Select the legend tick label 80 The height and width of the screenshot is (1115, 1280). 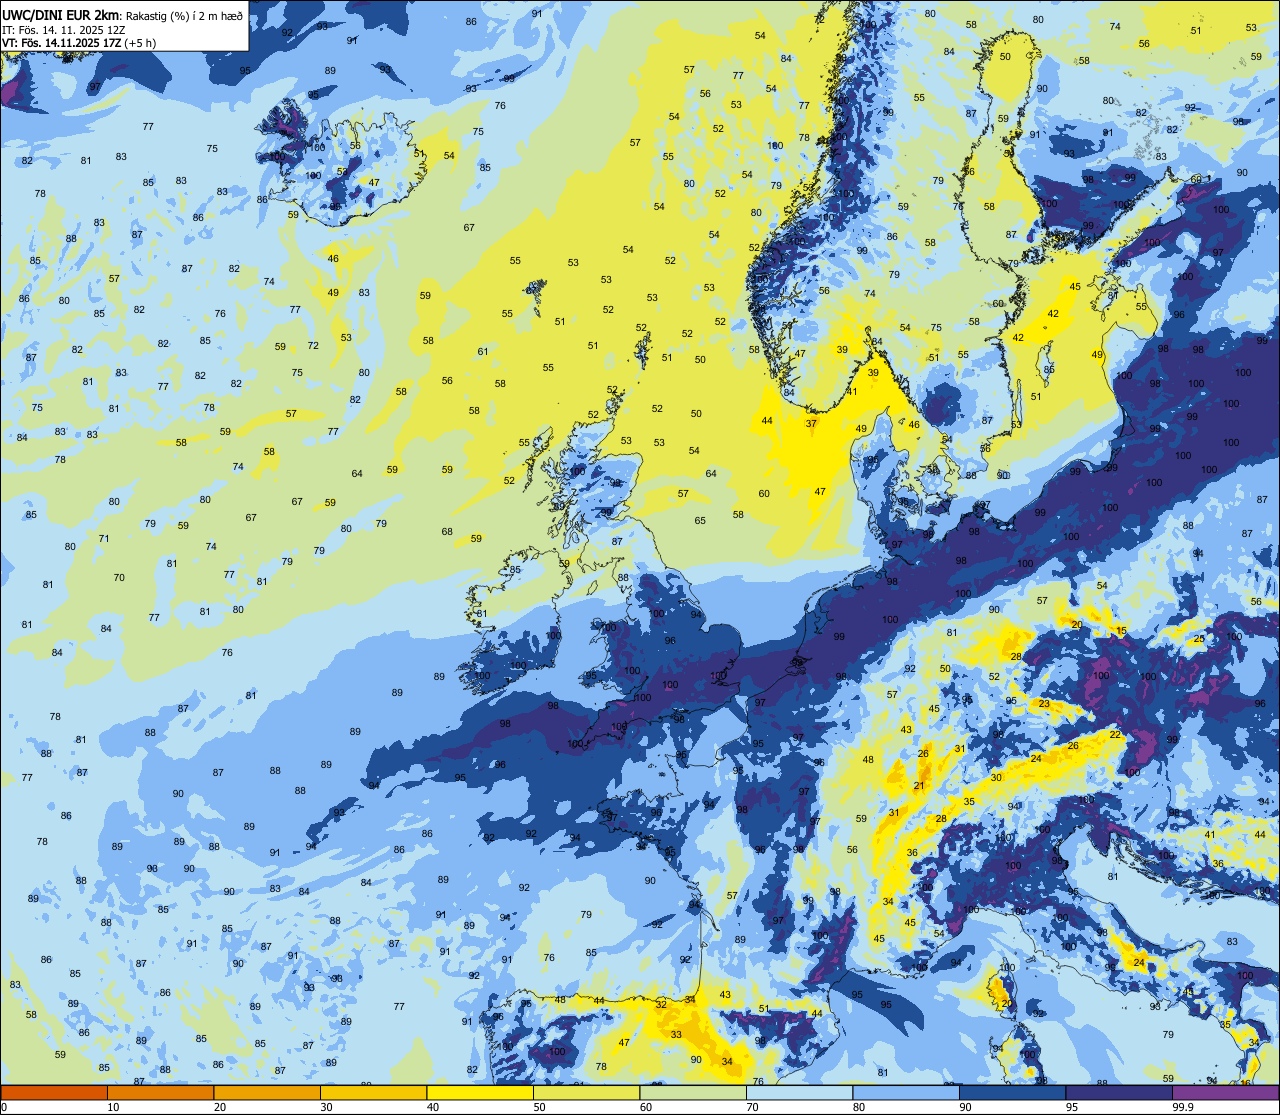point(859,1107)
